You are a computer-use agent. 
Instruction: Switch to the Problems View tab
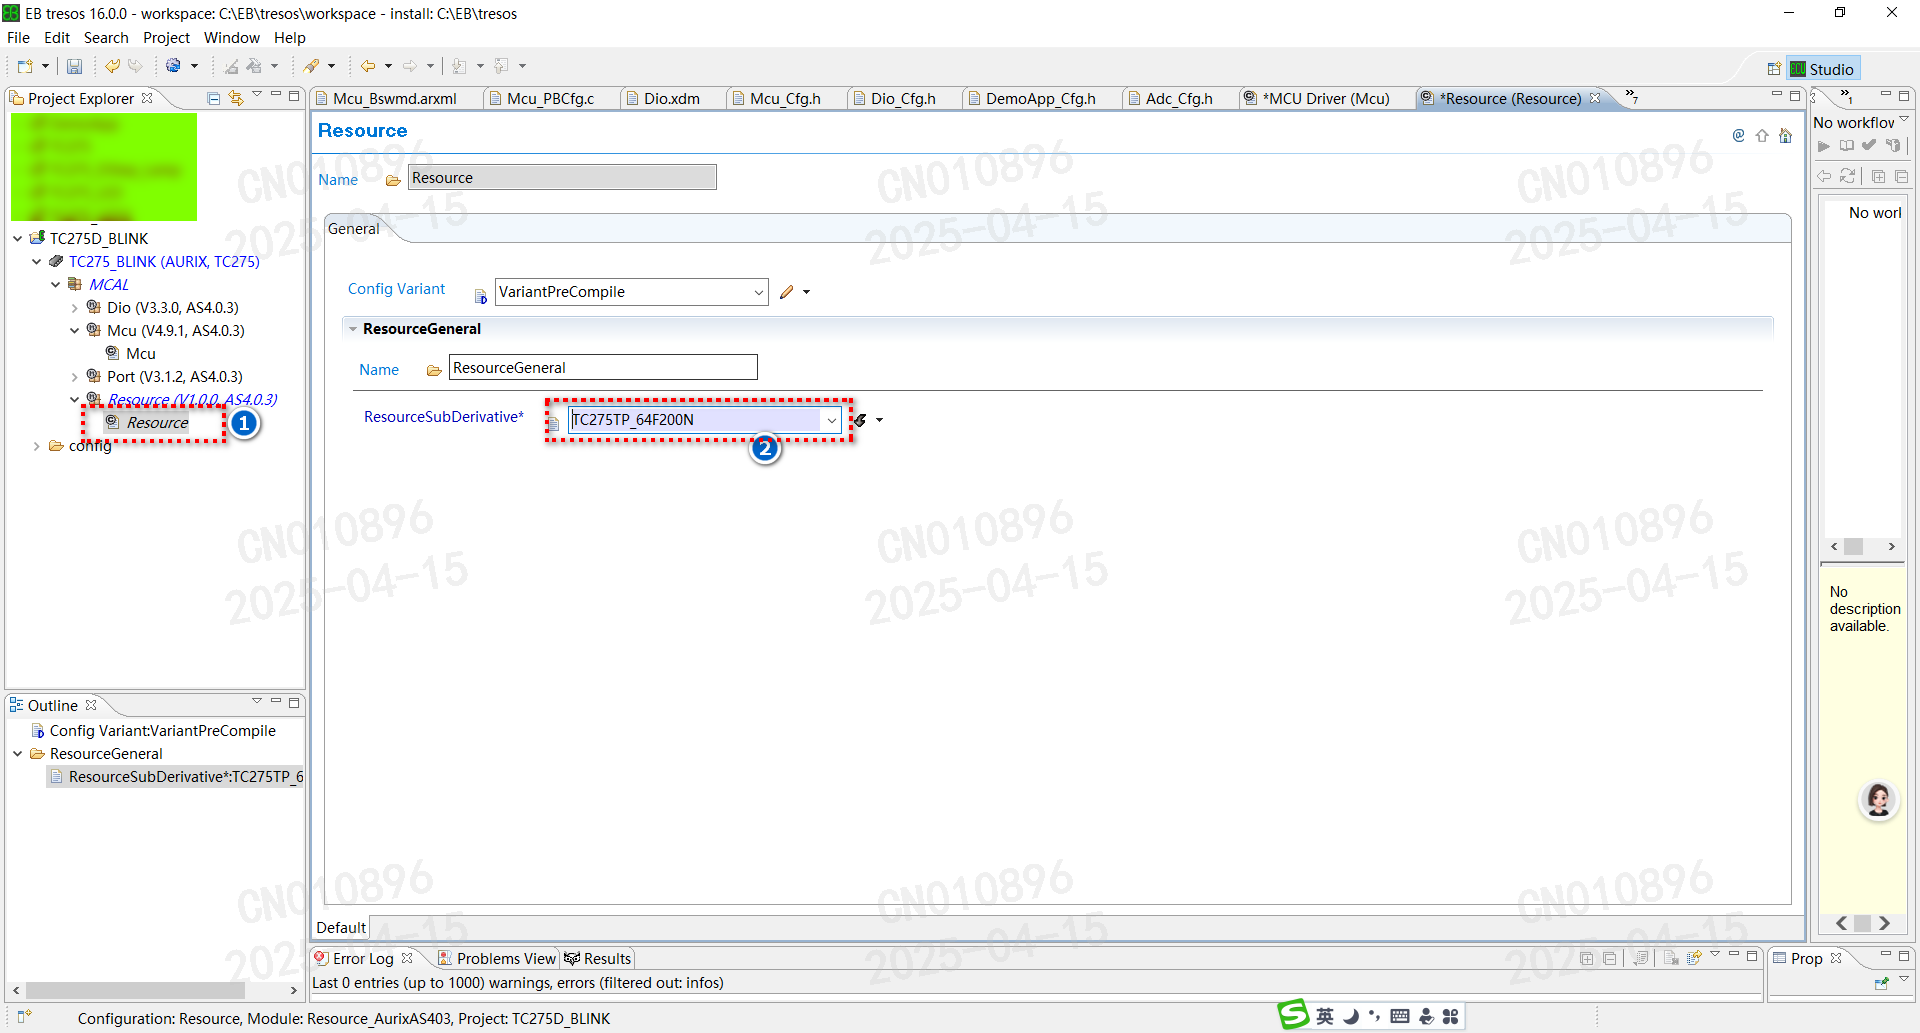pos(496,958)
